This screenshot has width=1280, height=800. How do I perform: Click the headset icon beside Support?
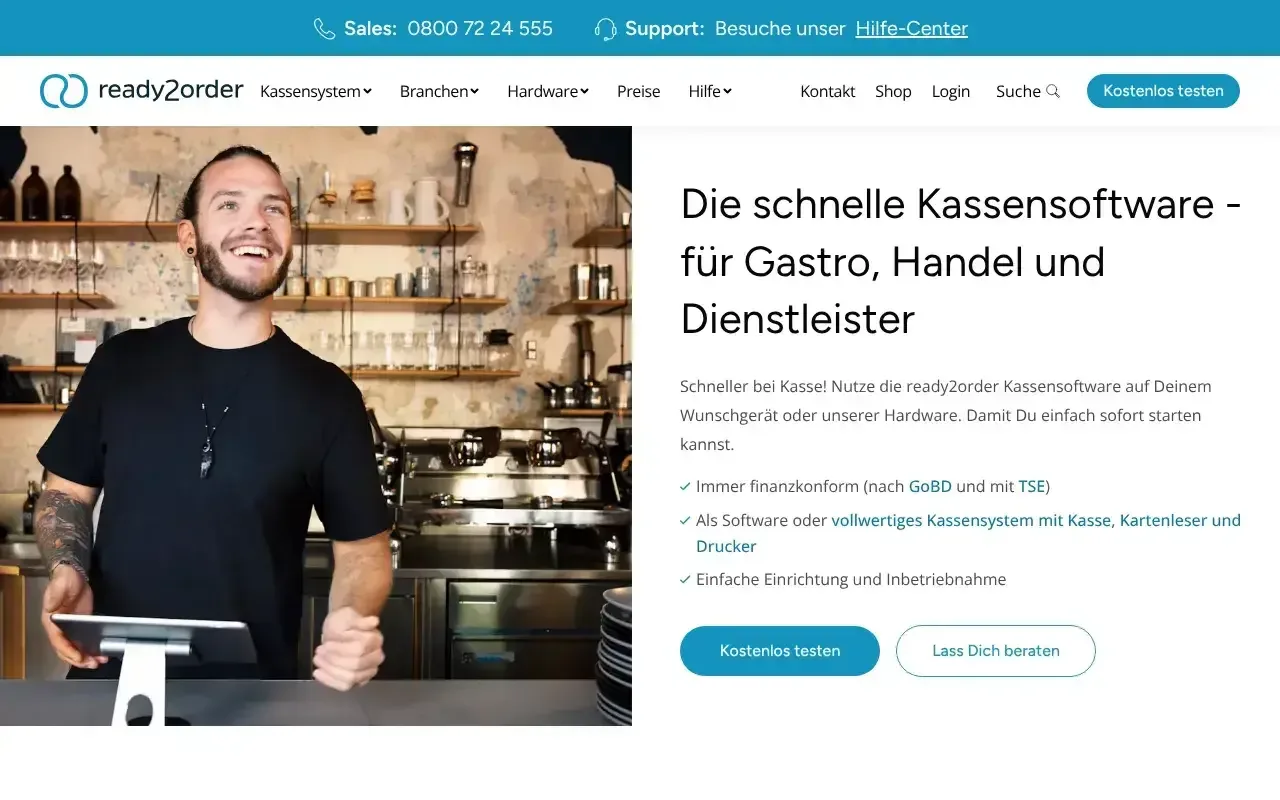coord(605,29)
